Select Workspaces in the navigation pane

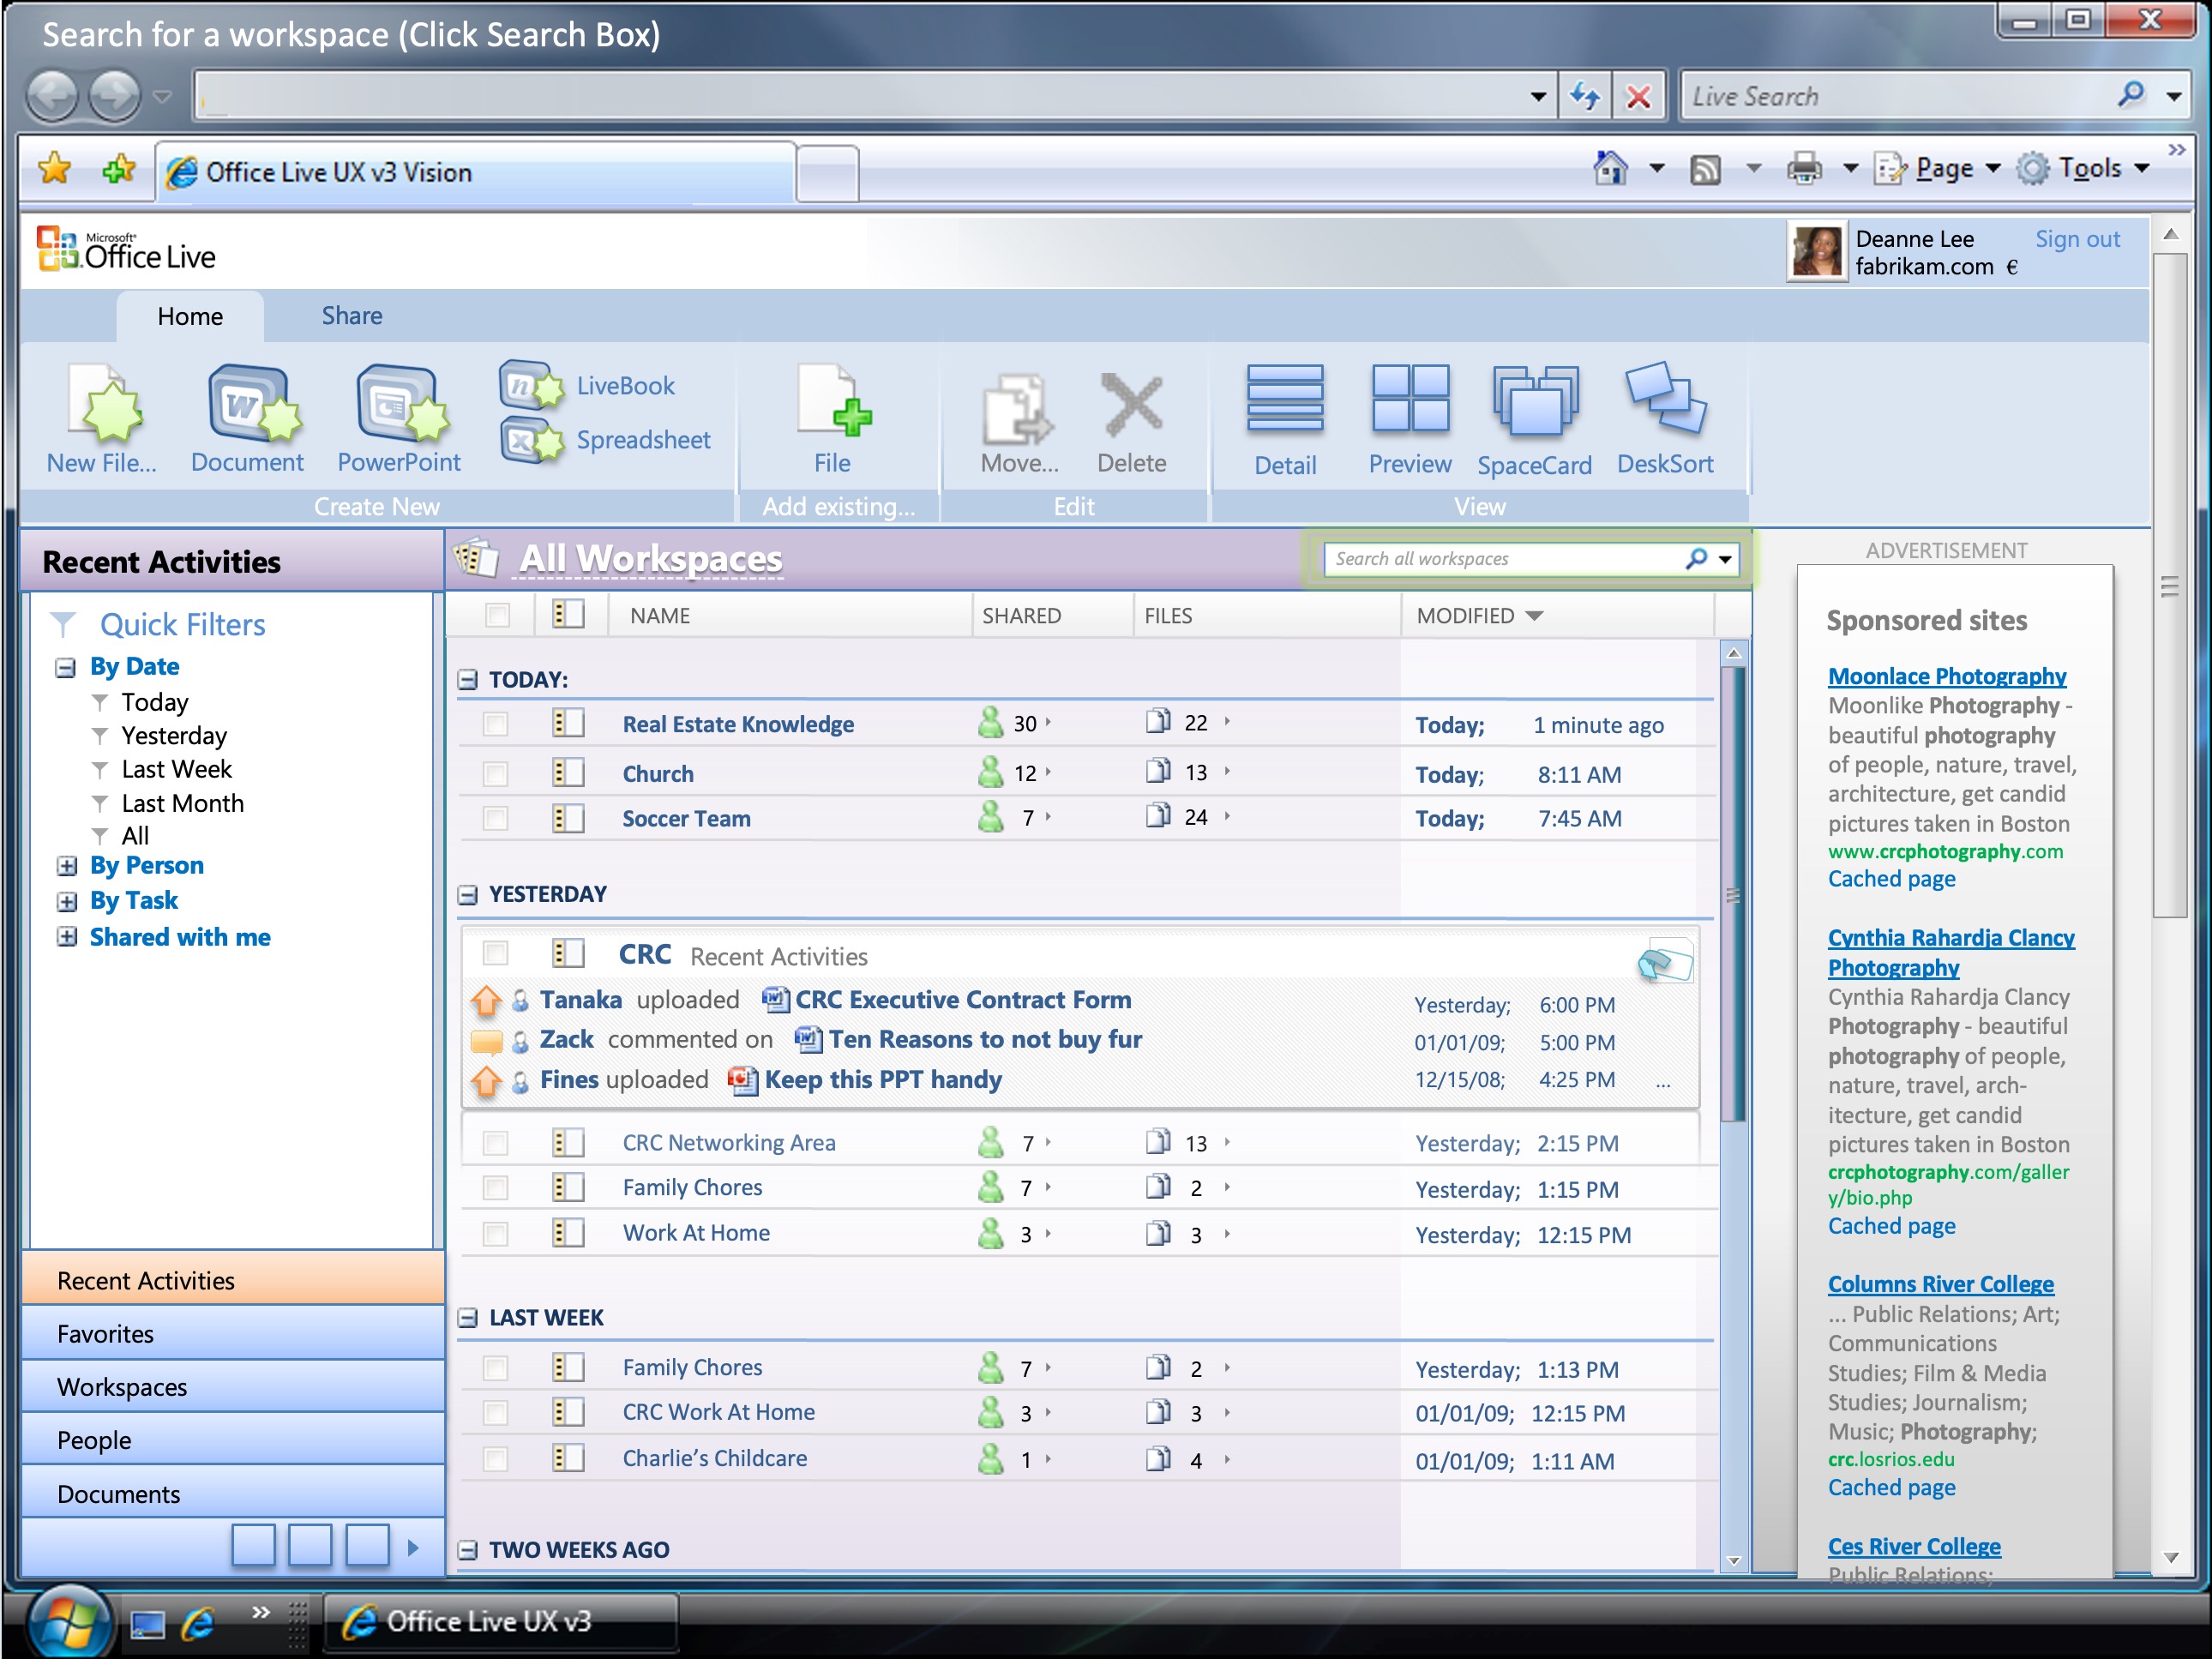(x=232, y=1387)
